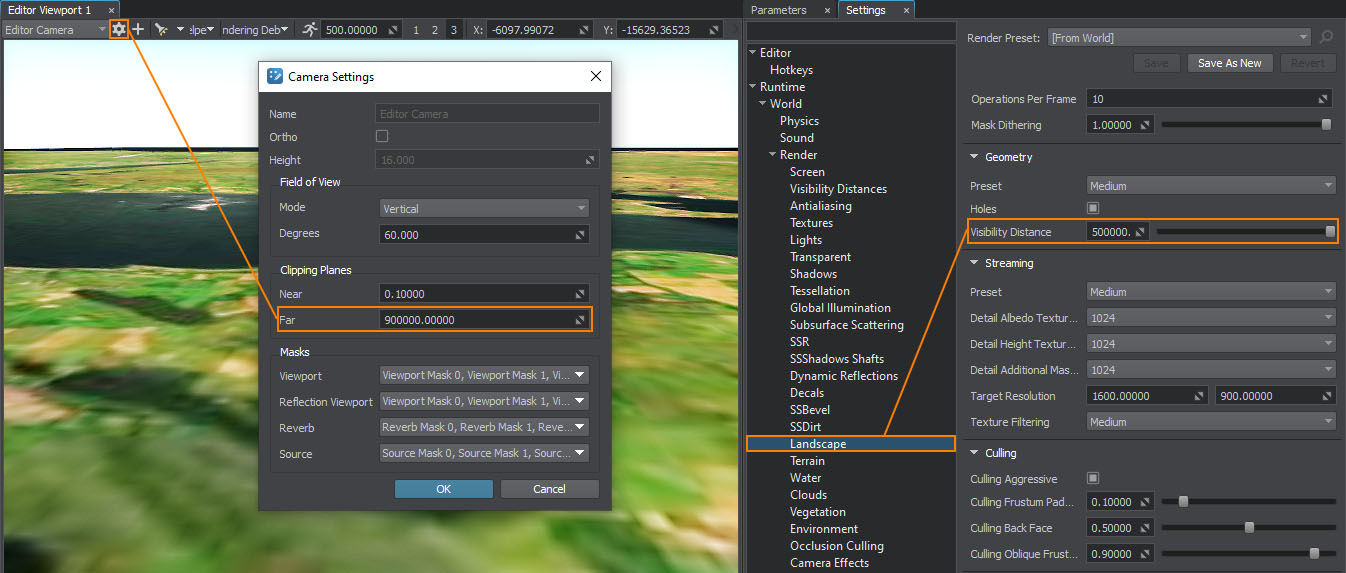Click the camera speed running-man icon

(310, 30)
